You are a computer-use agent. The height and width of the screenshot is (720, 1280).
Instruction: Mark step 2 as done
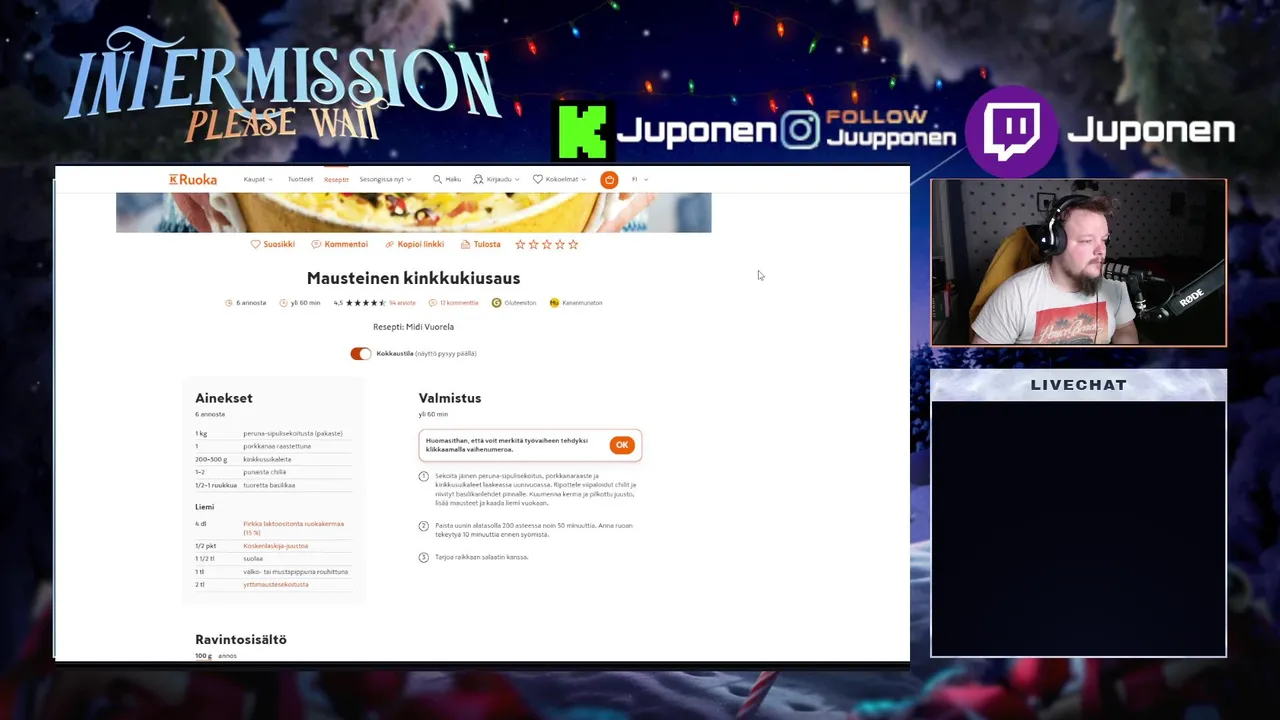[x=423, y=526]
